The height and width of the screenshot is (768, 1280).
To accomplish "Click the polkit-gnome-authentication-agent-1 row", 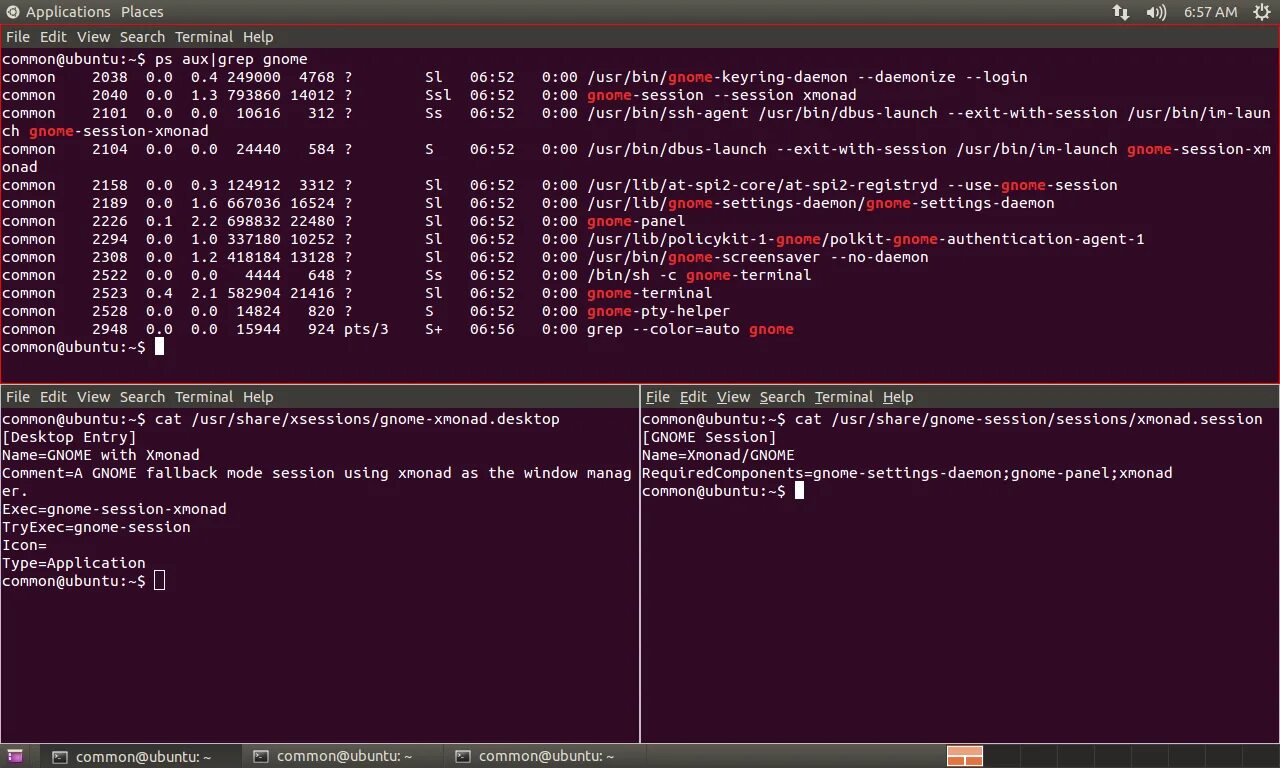I will (573, 239).
